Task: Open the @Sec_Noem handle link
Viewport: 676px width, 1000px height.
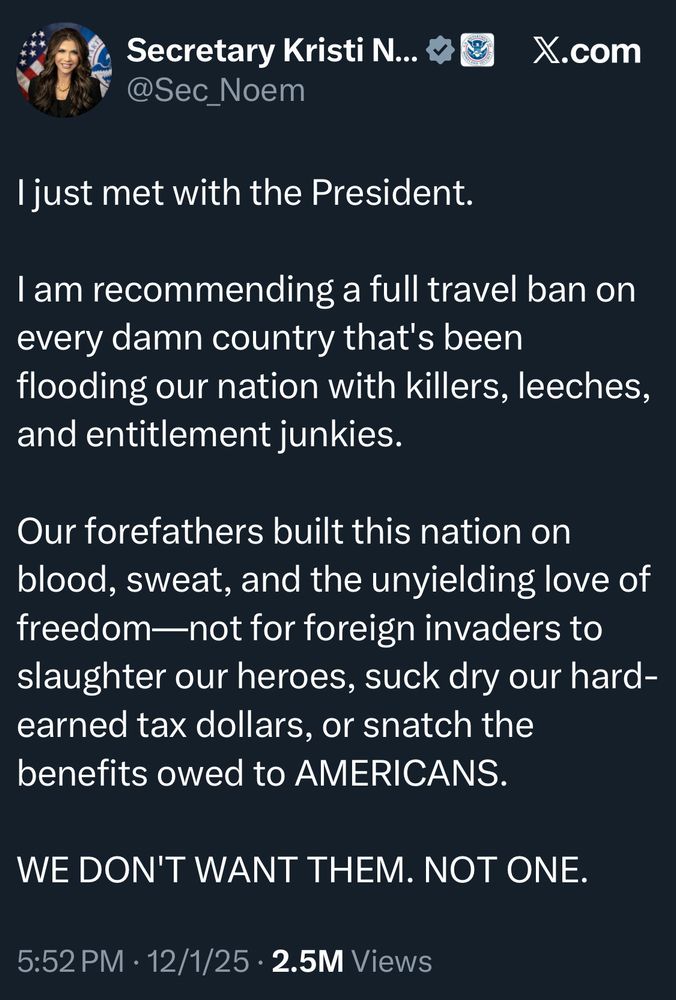Action: pos(215,91)
